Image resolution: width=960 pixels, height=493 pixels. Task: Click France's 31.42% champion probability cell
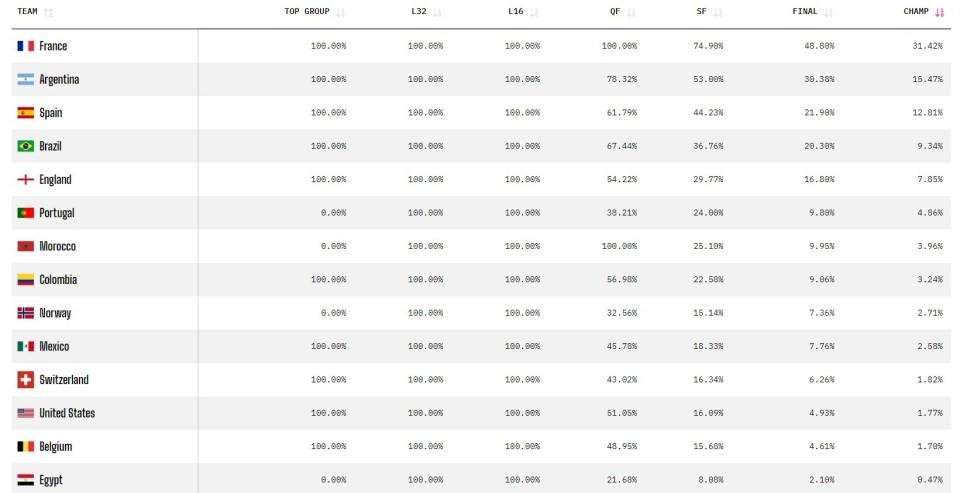click(927, 46)
